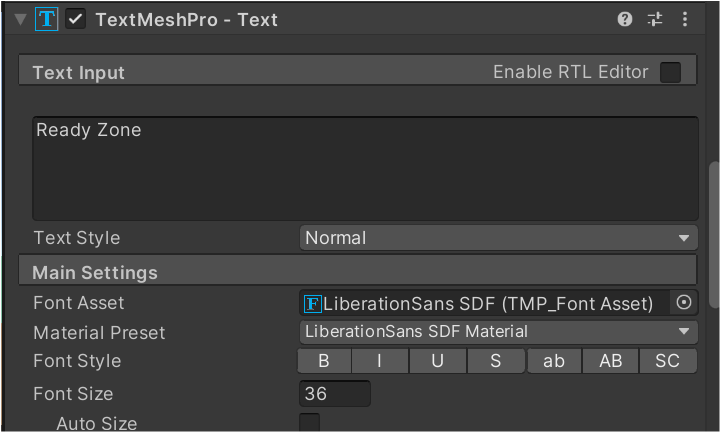The height and width of the screenshot is (432, 720).
Task: Open the Text Style Normal dropdown
Action: click(x=498, y=238)
